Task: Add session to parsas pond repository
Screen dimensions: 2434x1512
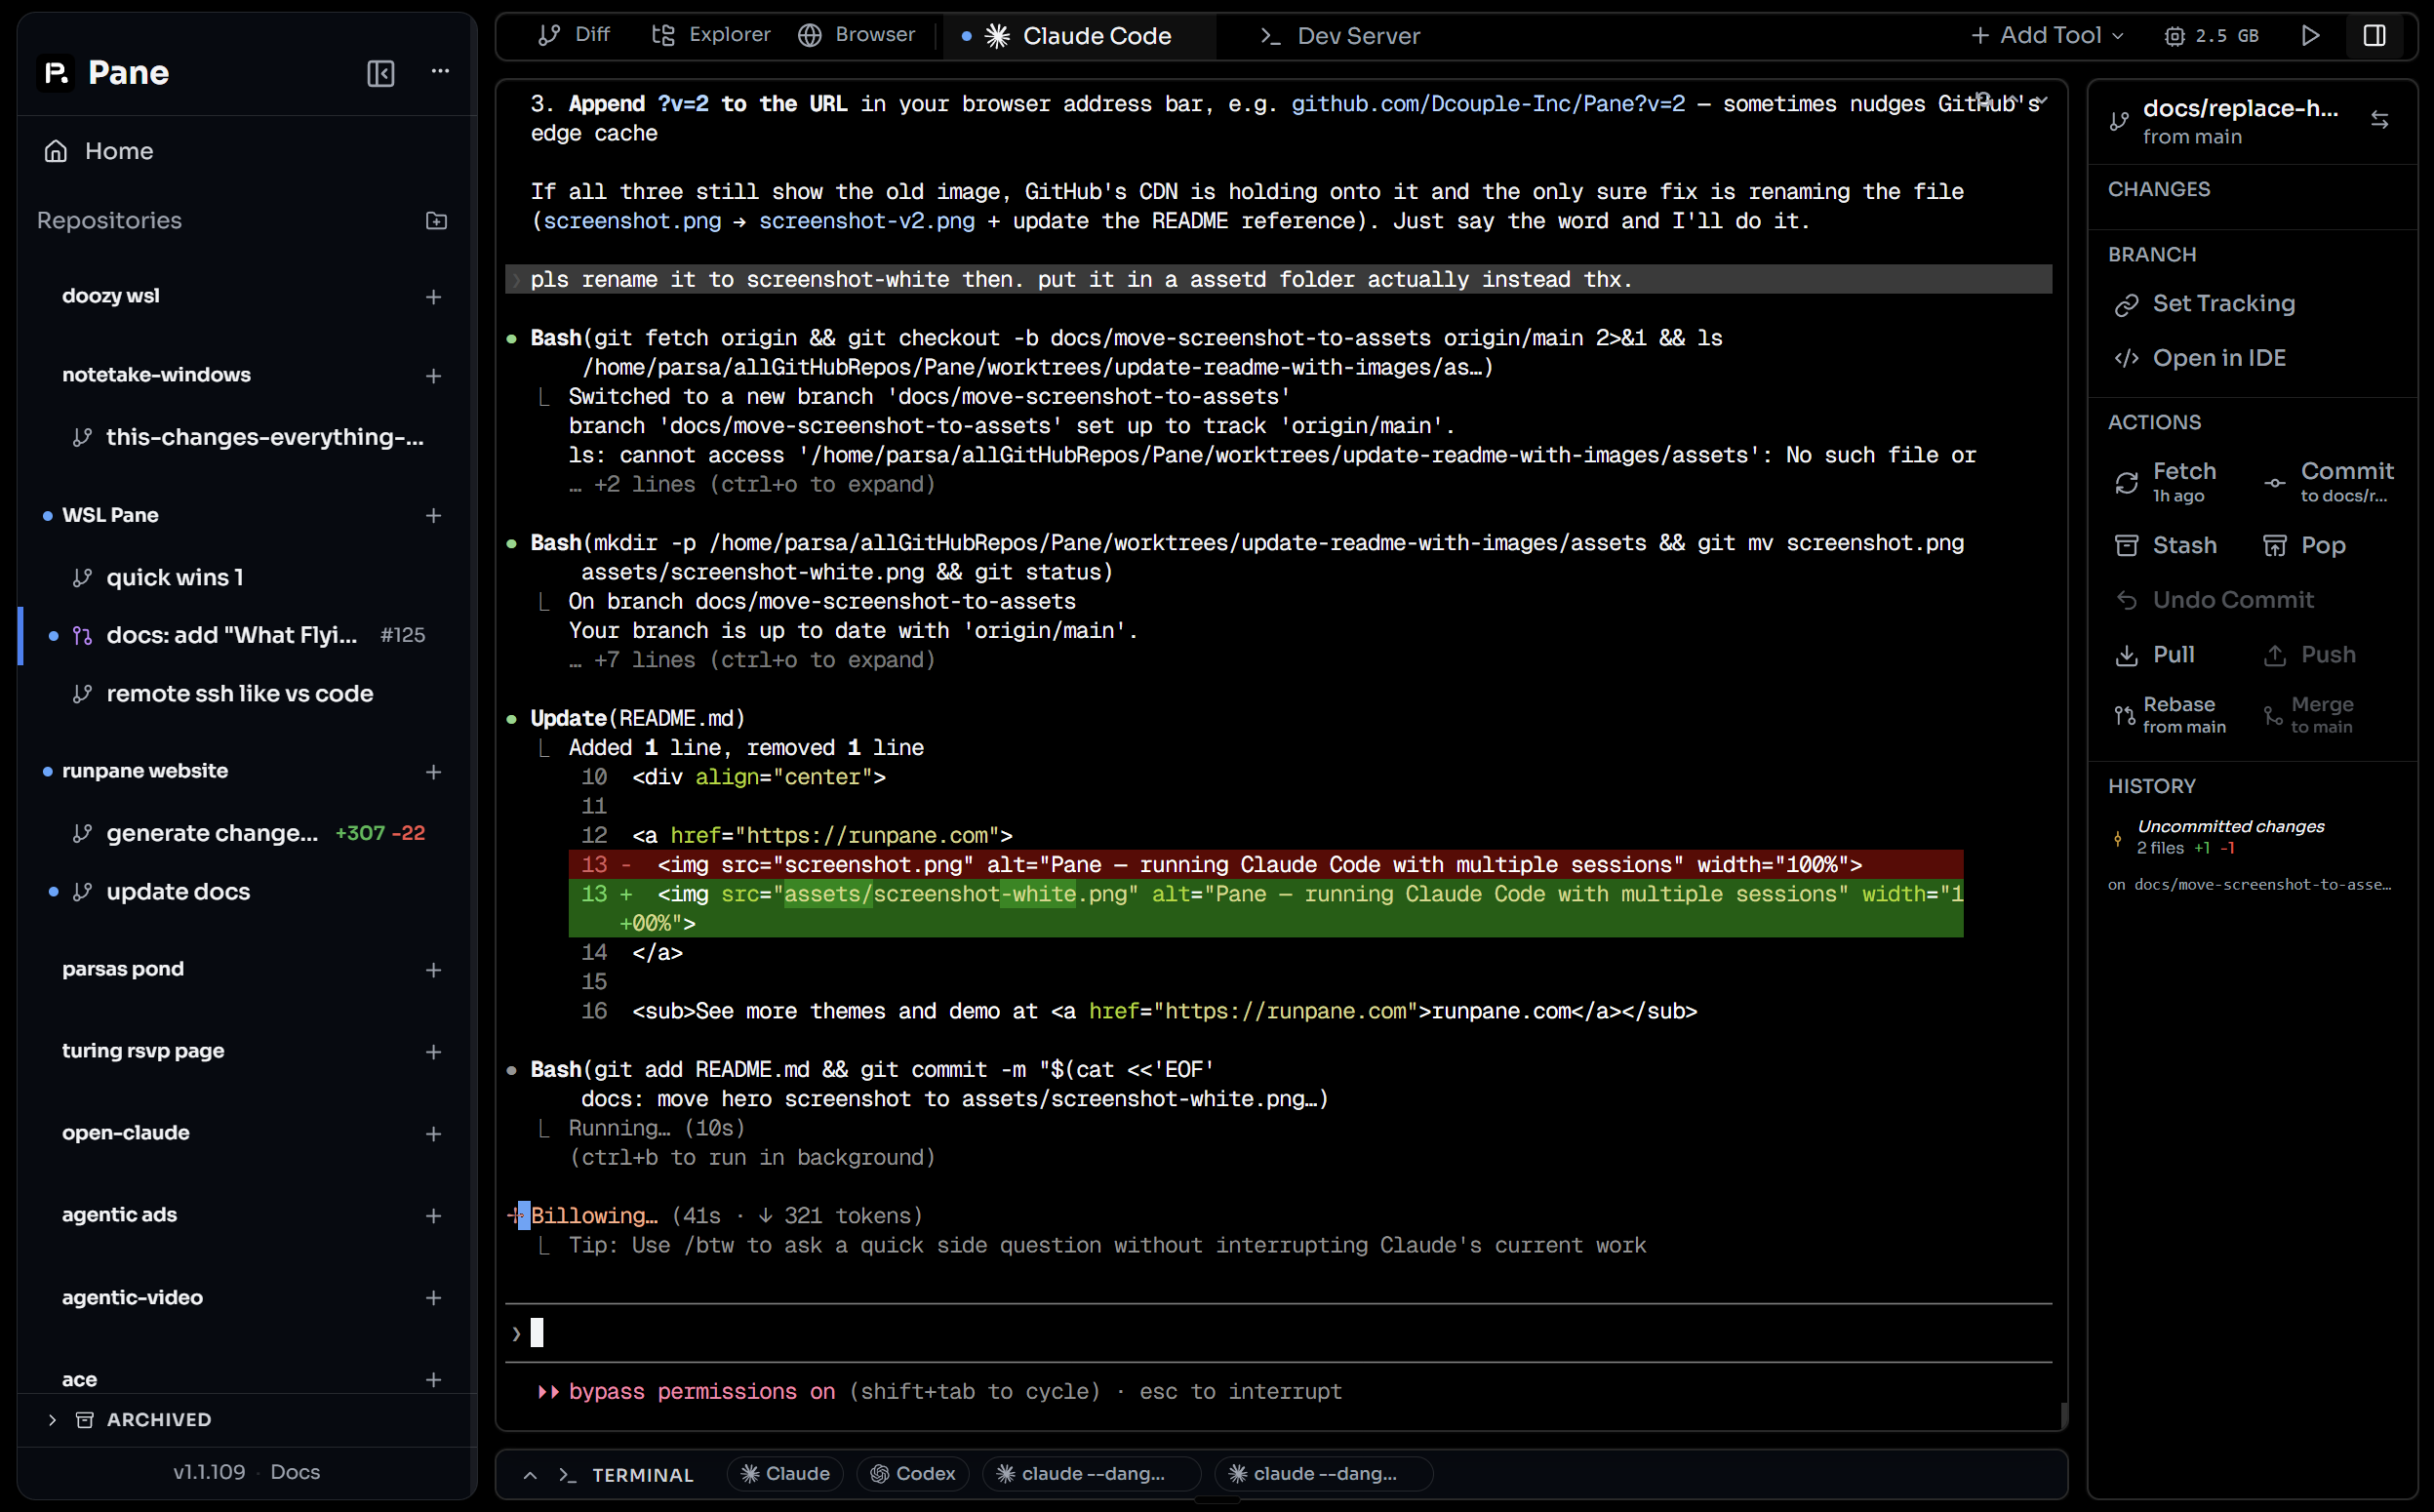Action: coord(433,970)
